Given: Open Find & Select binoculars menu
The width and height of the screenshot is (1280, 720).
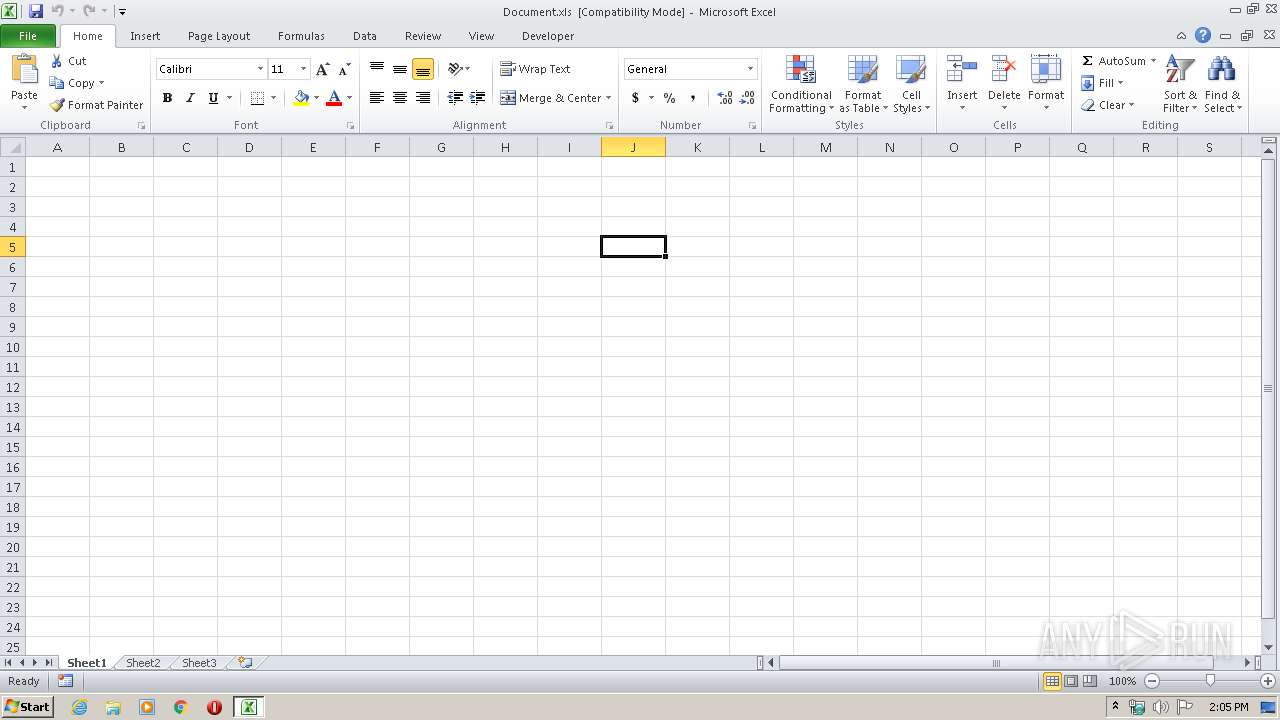Looking at the screenshot, I should pos(1222,84).
